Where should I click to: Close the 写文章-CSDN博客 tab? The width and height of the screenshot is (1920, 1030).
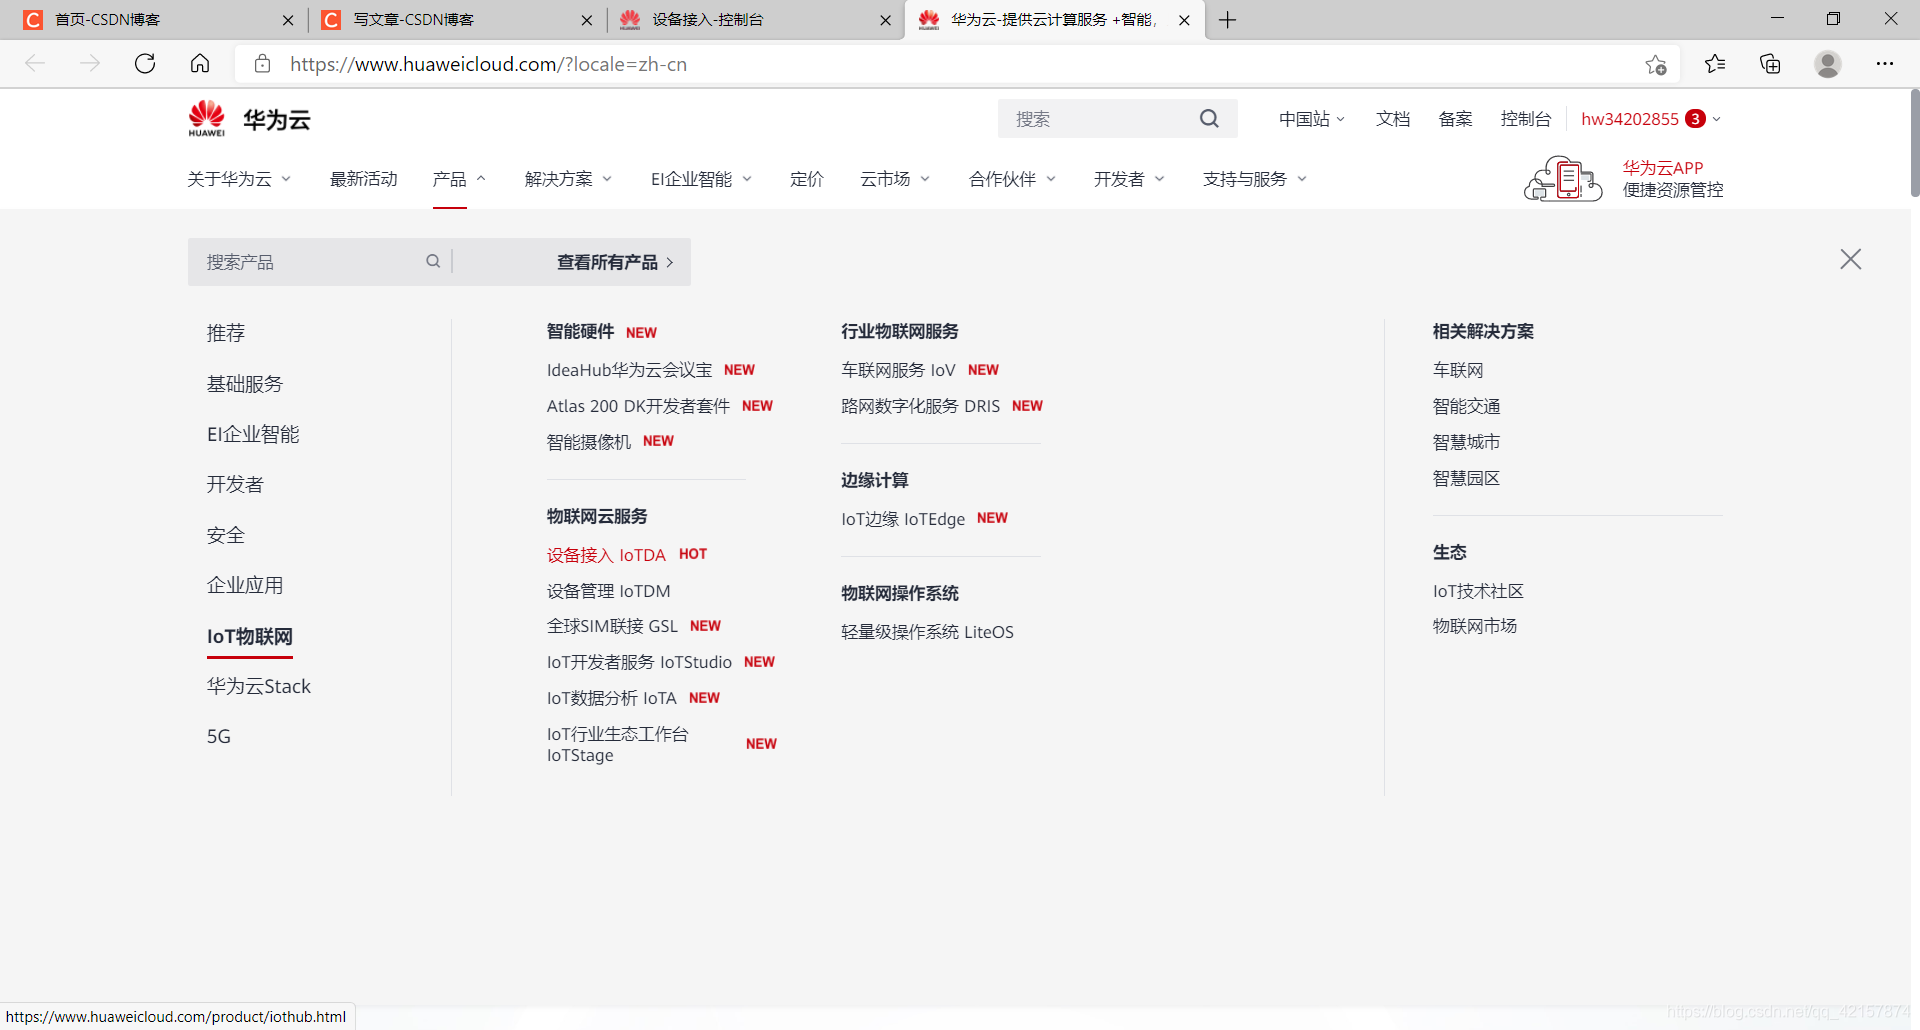pos(586,20)
